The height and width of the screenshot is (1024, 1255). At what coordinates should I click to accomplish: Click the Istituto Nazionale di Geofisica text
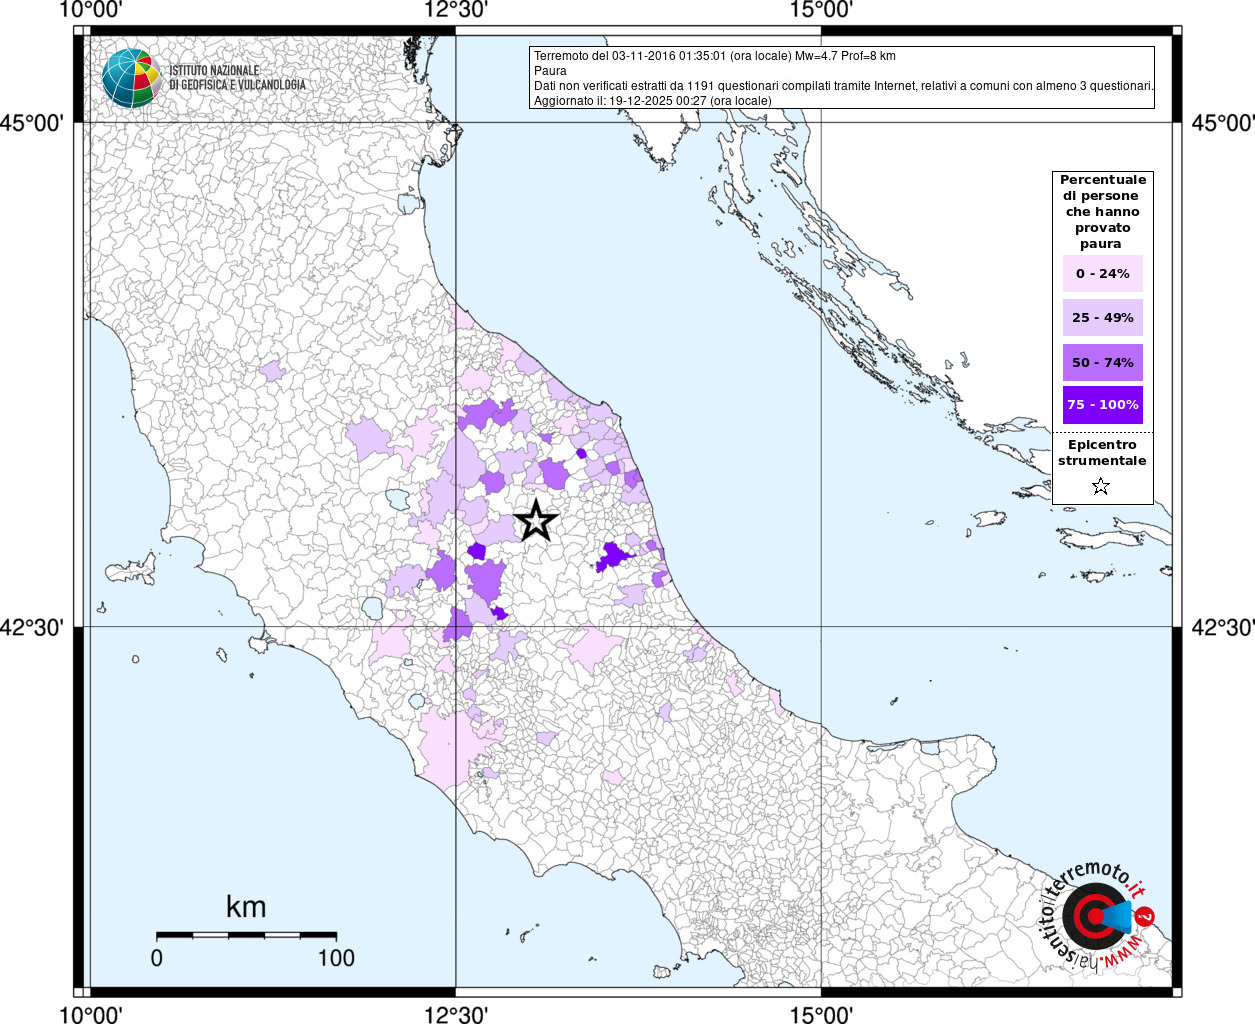click(237, 78)
